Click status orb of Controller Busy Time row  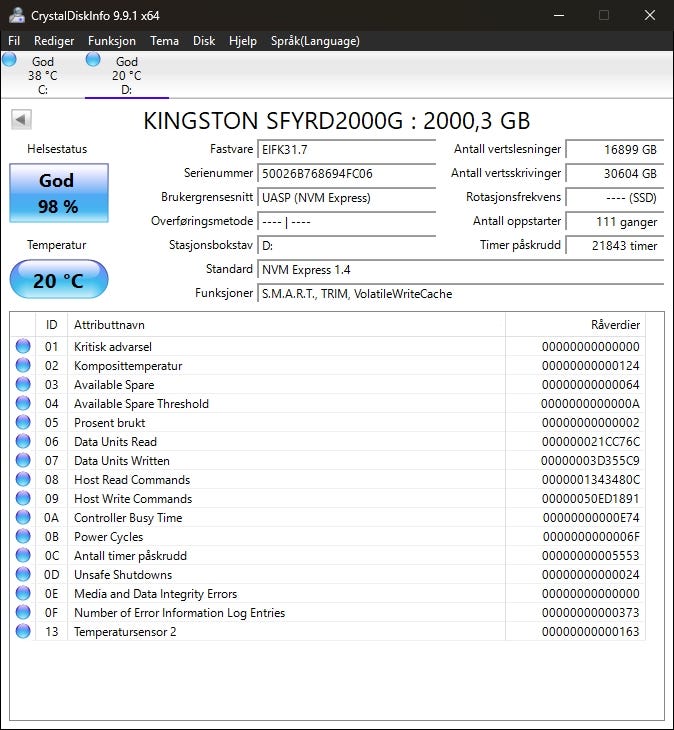pyautogui.click(x=23, y=517)
